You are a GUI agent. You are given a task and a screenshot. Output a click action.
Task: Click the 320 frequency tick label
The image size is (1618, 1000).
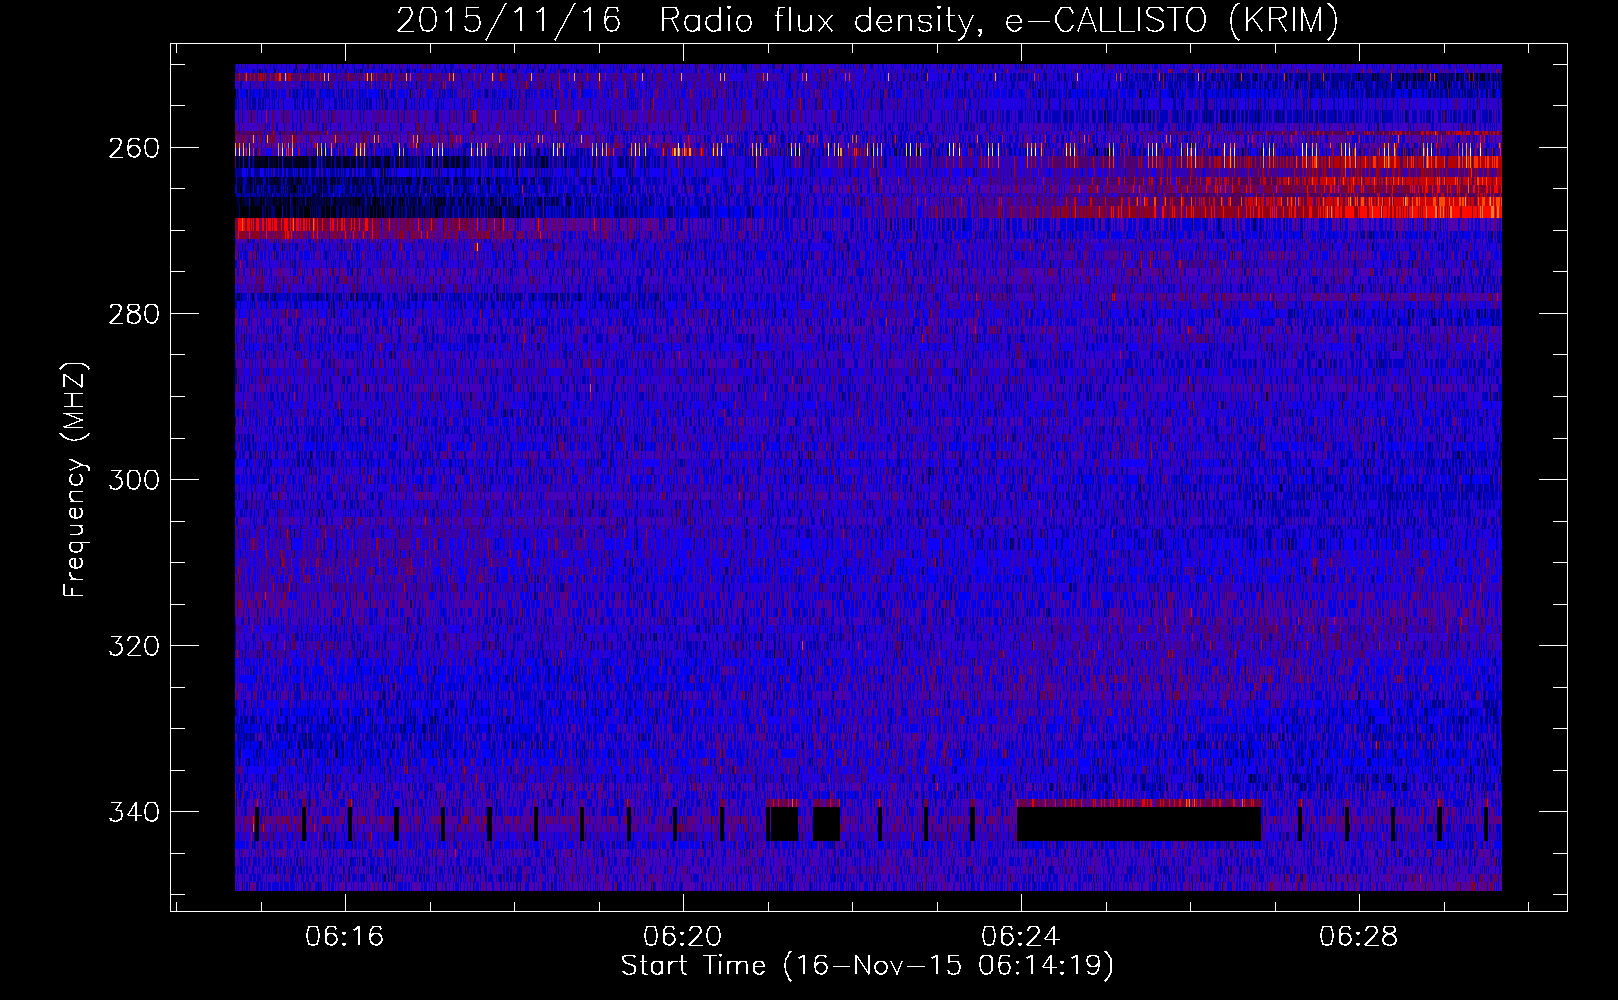click(x=133, y=646)
